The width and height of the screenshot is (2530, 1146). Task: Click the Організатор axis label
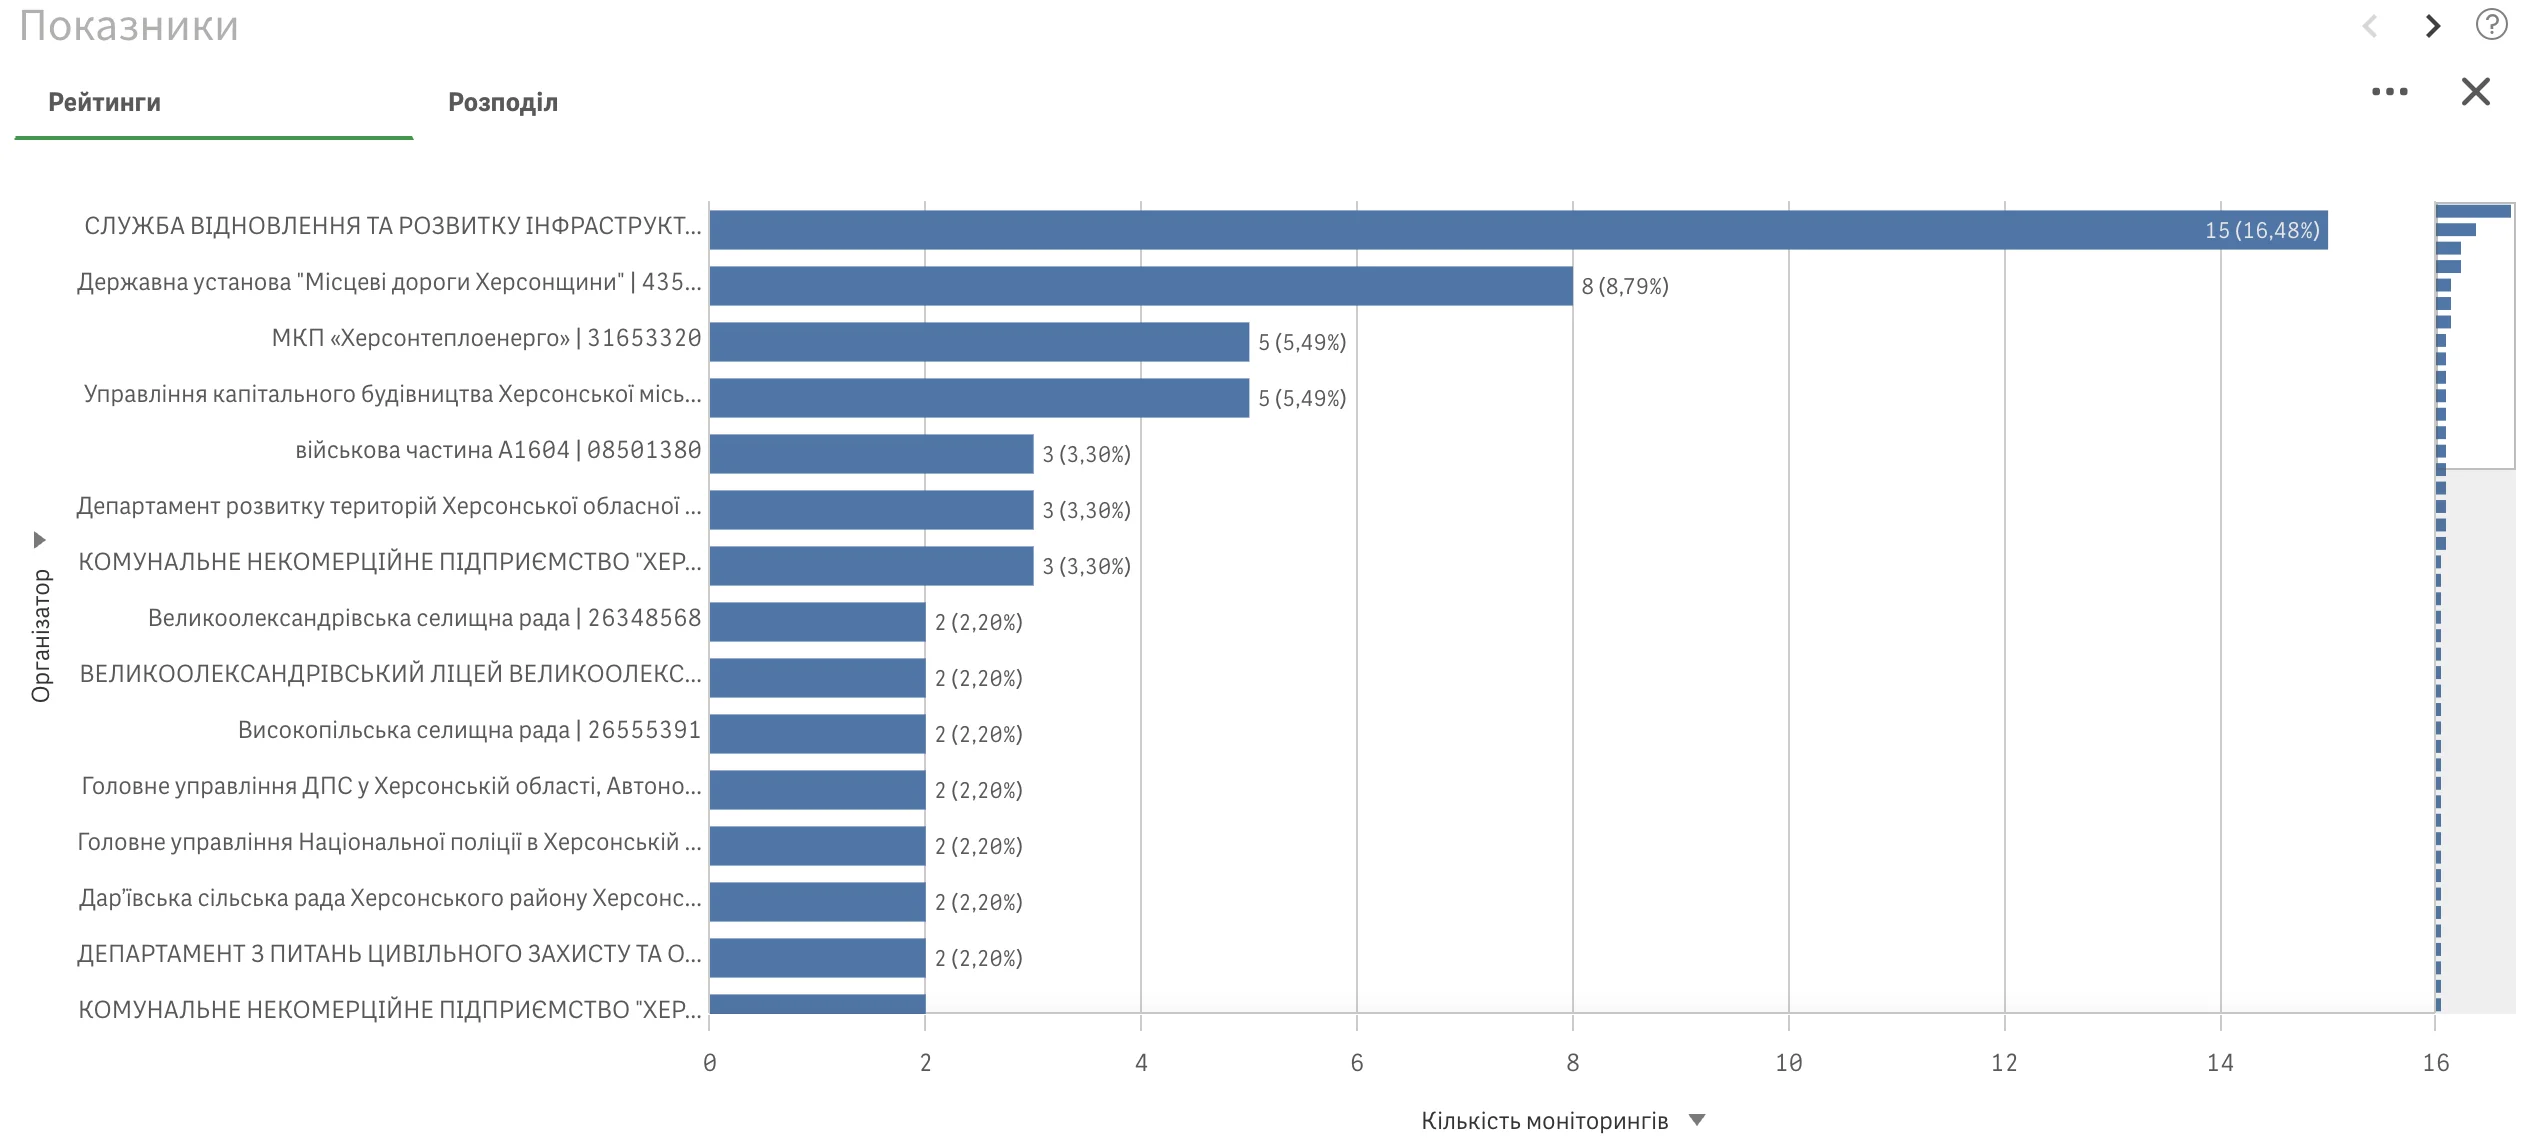pyautogui.click(x=41, y=635)
